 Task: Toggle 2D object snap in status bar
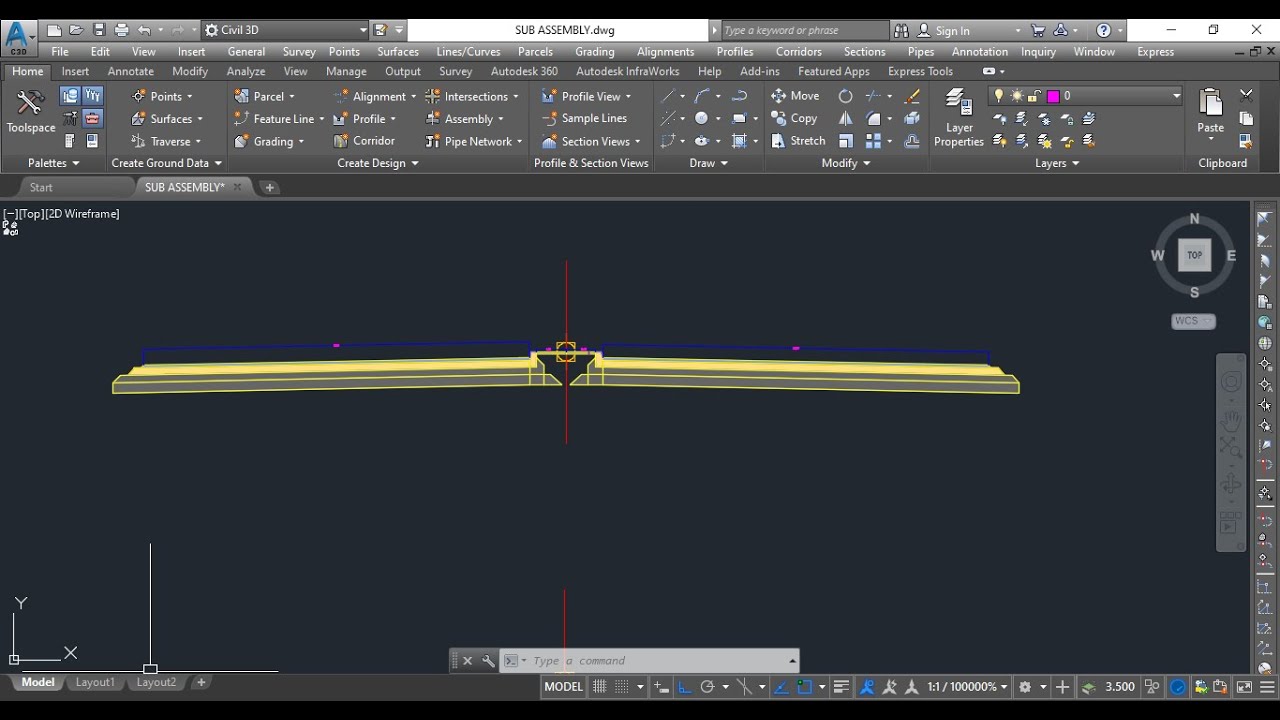tap(804, 687)
